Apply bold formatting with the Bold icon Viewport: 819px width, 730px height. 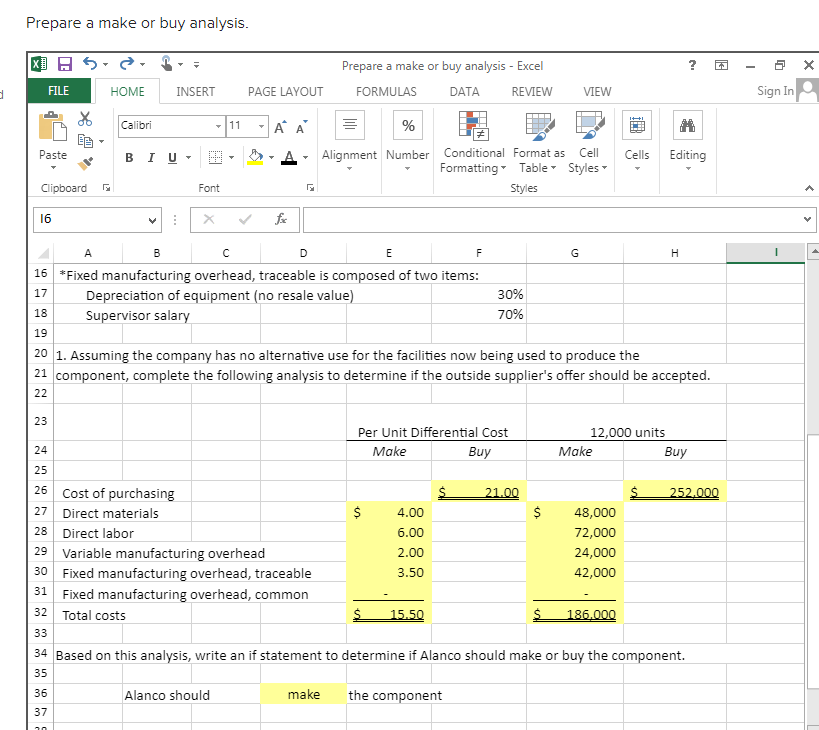[128, 157]
